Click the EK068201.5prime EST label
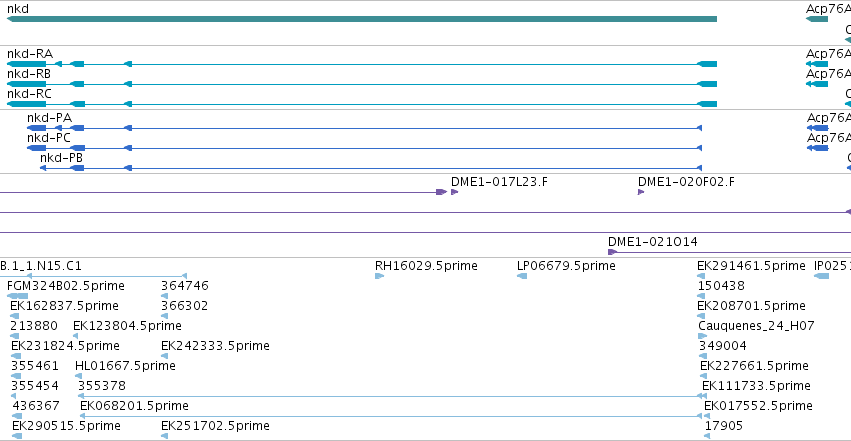This screenshot has width=851, height=441. (135, 406)
